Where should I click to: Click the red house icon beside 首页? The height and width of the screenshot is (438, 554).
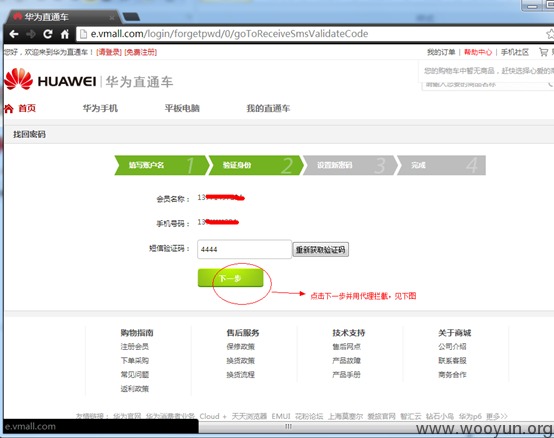tap(9, 108)
